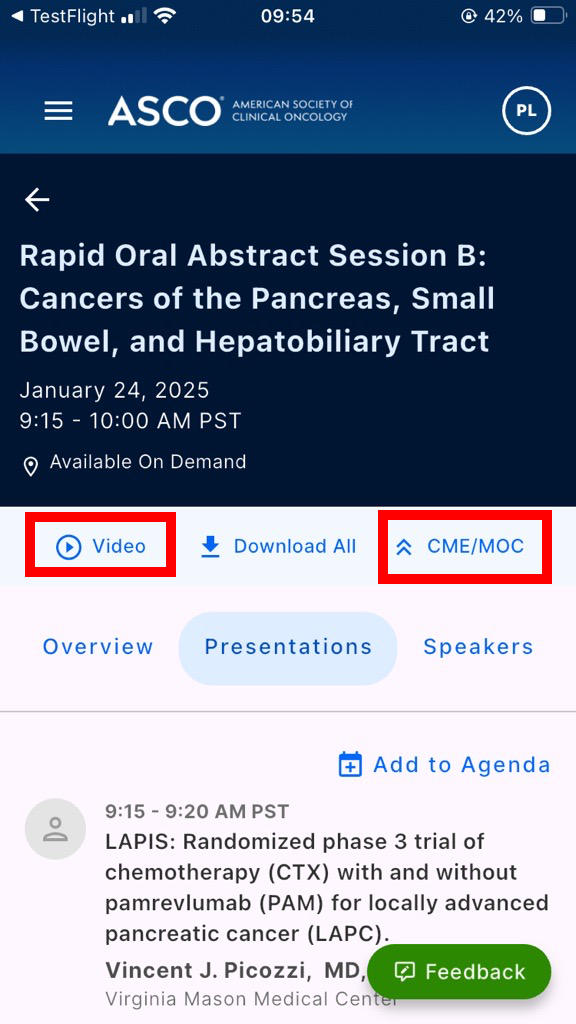Image resolution: width=576 pixels, height=1024 pixels.
Task: Collapse the CME/MOC panel
Action: (464, 546)
